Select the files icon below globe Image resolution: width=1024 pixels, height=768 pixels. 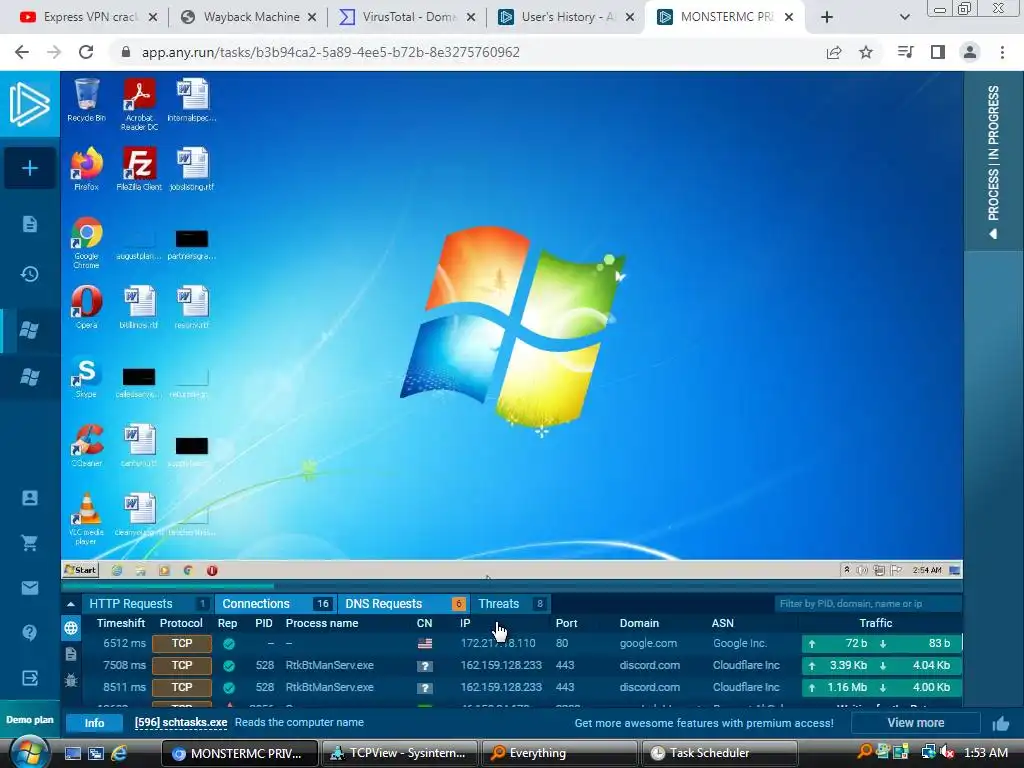(71, 654)
